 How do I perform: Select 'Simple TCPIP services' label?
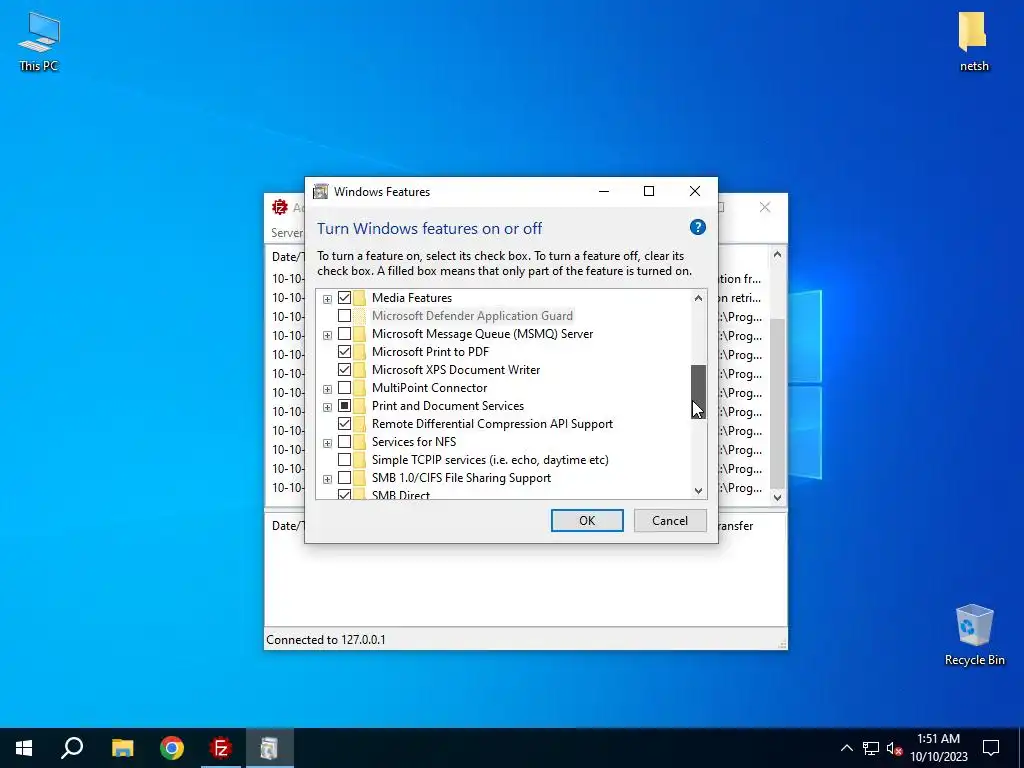(x=490, y=460)
